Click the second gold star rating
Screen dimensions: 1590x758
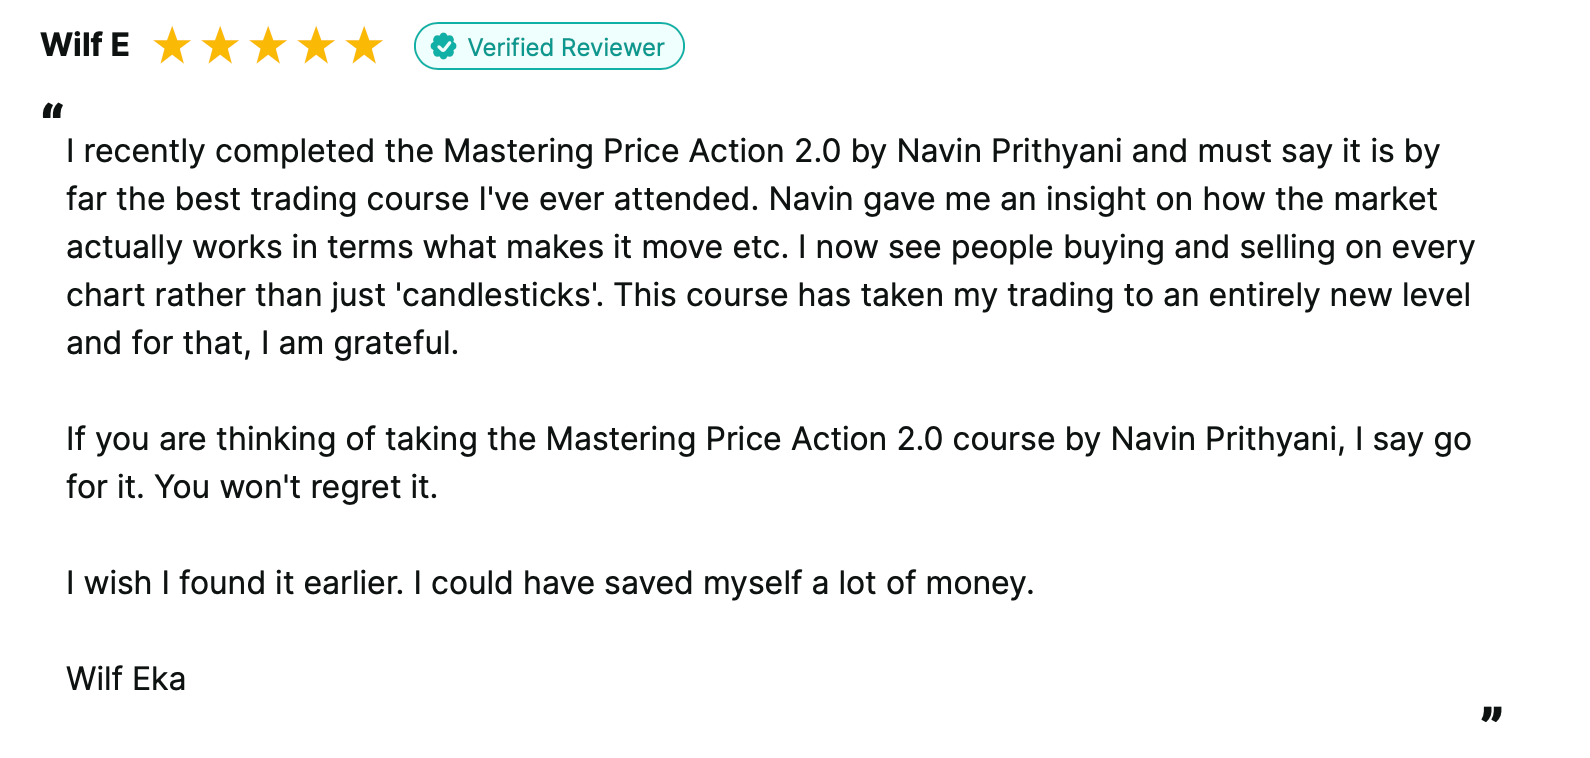(220, 46)
